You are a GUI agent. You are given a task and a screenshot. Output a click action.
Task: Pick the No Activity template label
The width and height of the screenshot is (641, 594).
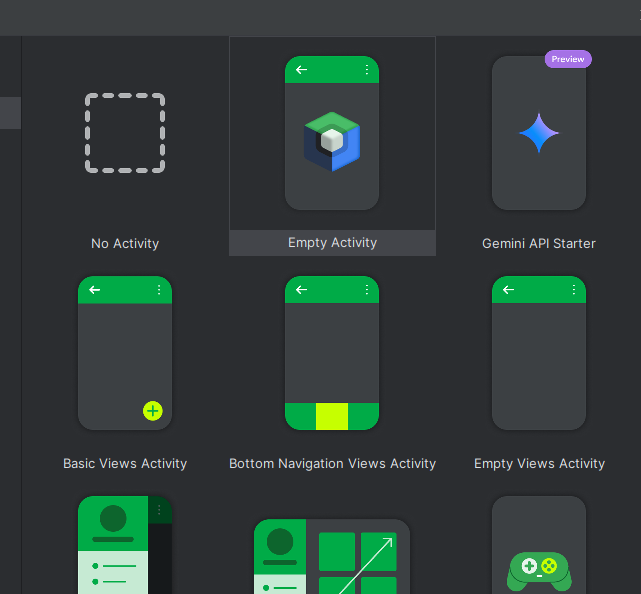125,243
